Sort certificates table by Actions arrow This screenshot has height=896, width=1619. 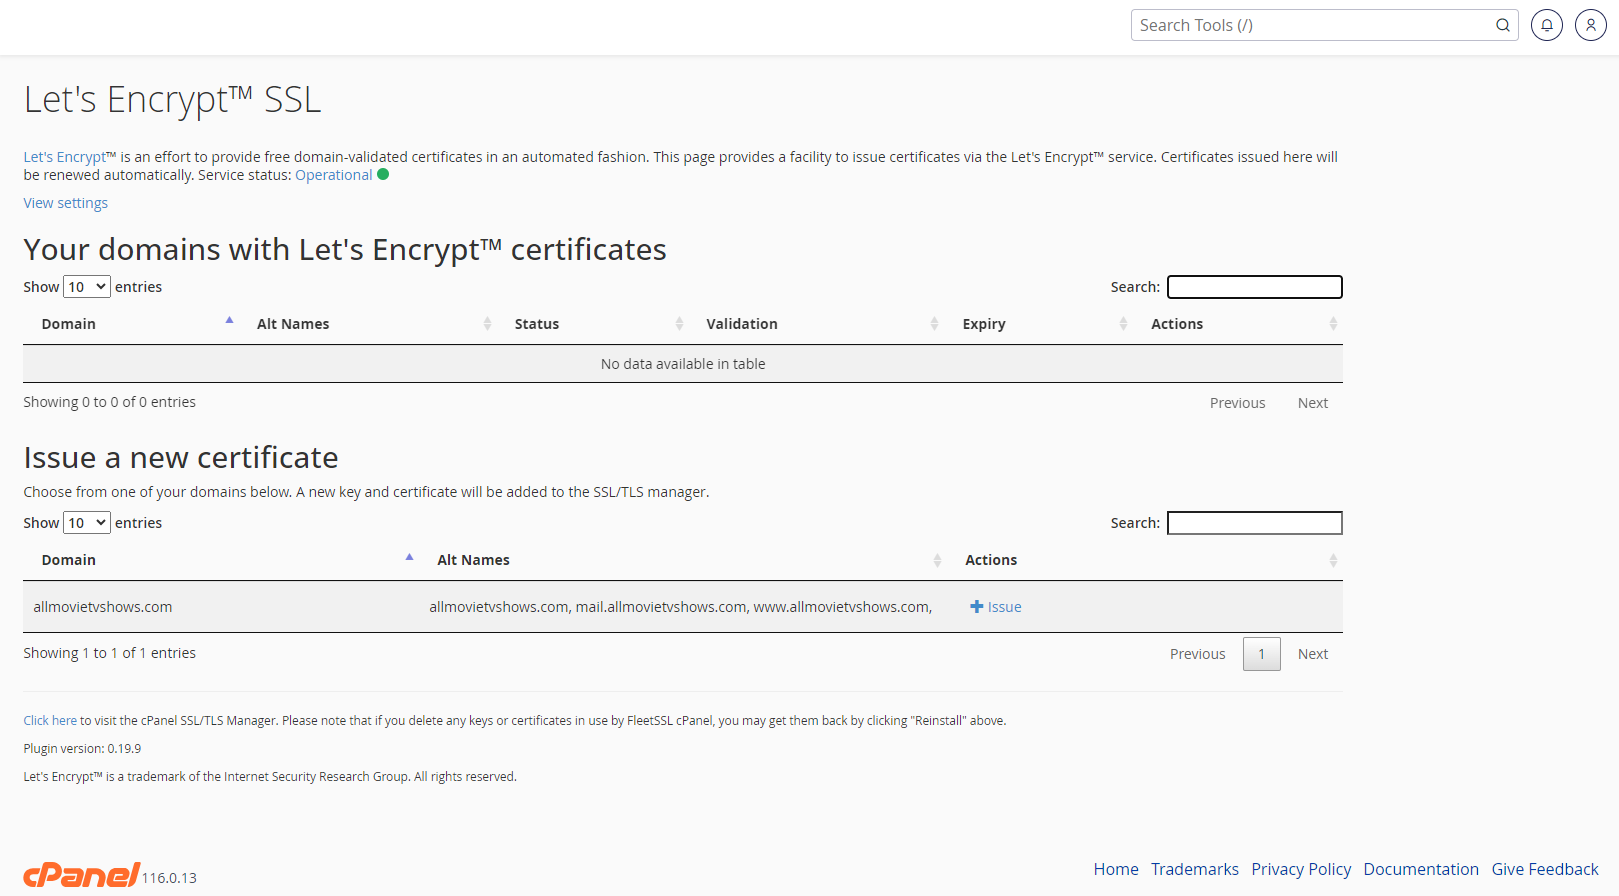click(1333, 324)
